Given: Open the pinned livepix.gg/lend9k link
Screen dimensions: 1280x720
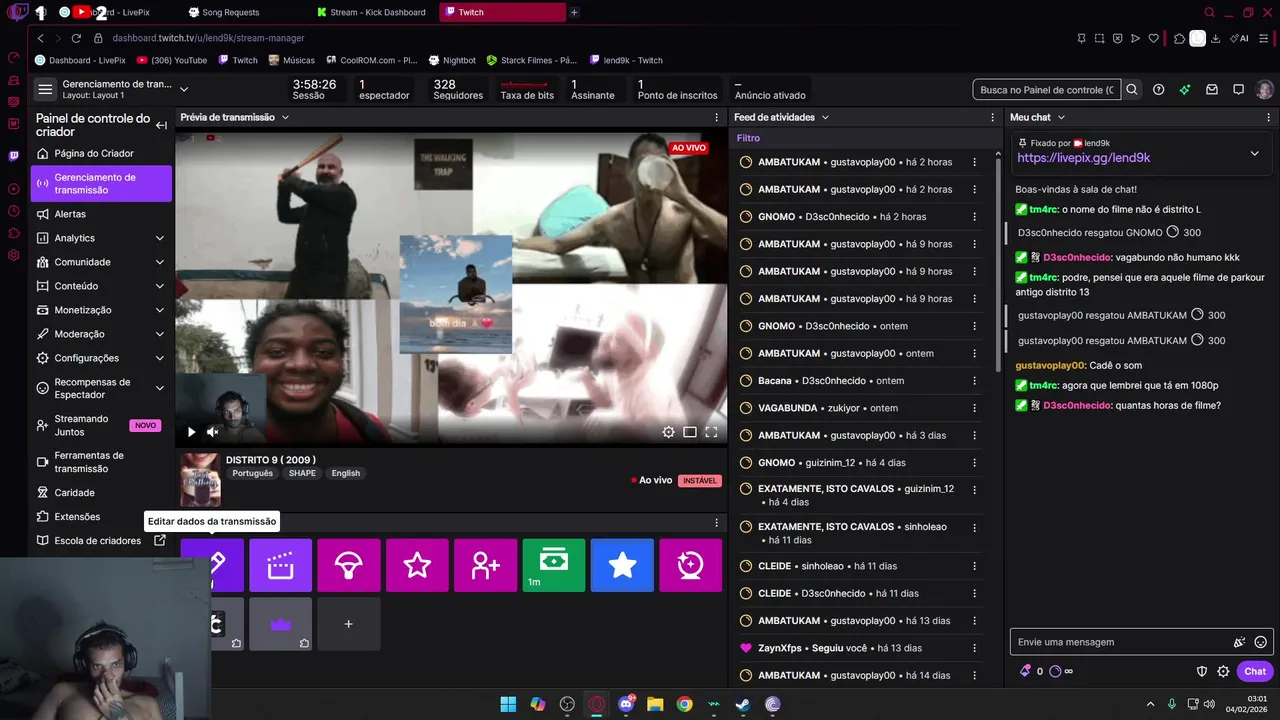Looking at the screenshot, I should point(1084,158).
